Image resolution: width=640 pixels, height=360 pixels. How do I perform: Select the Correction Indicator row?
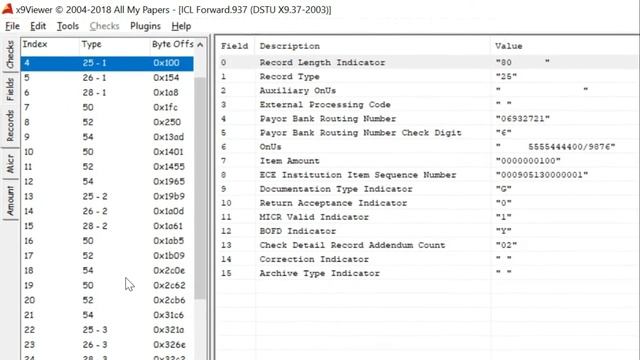(x=427, y=260)
